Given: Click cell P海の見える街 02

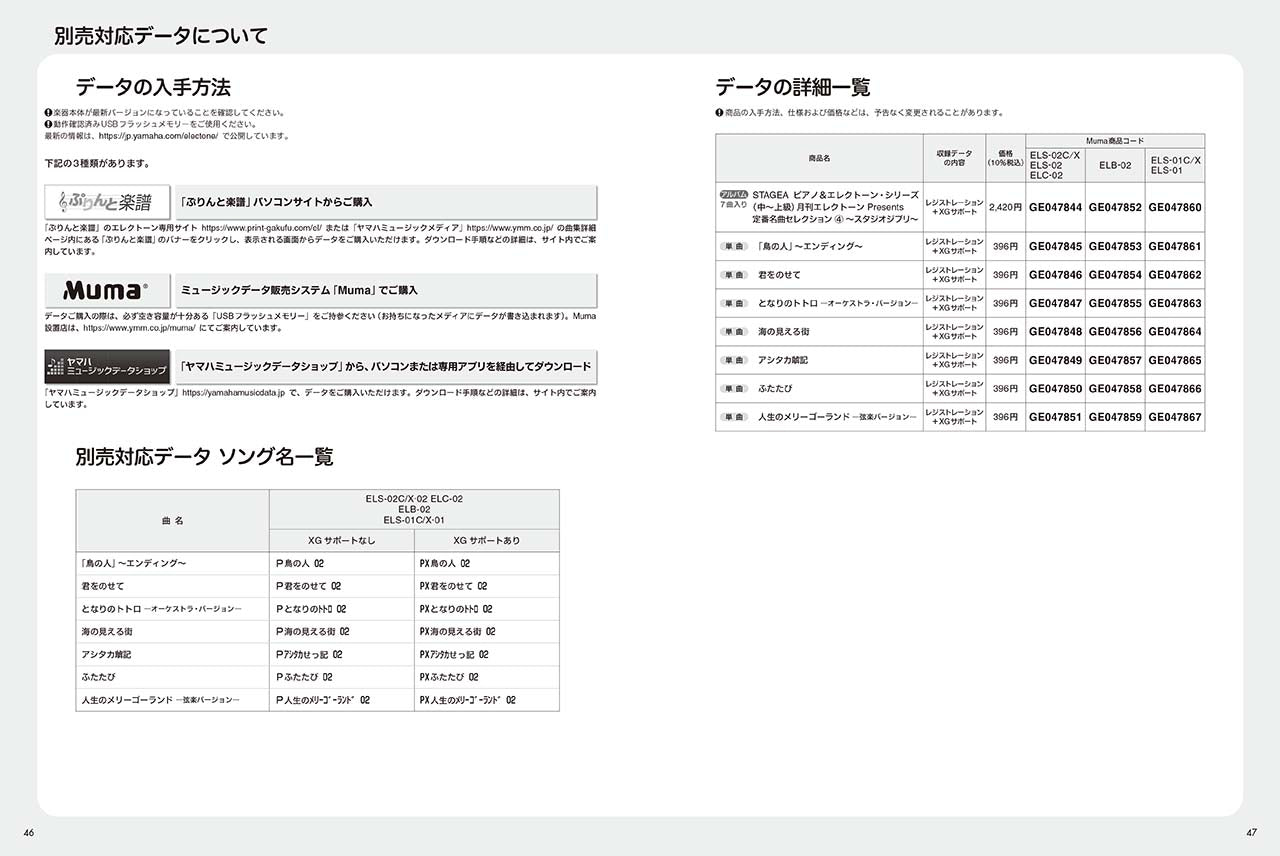Looking at the screenshot, I should point(342,632).
